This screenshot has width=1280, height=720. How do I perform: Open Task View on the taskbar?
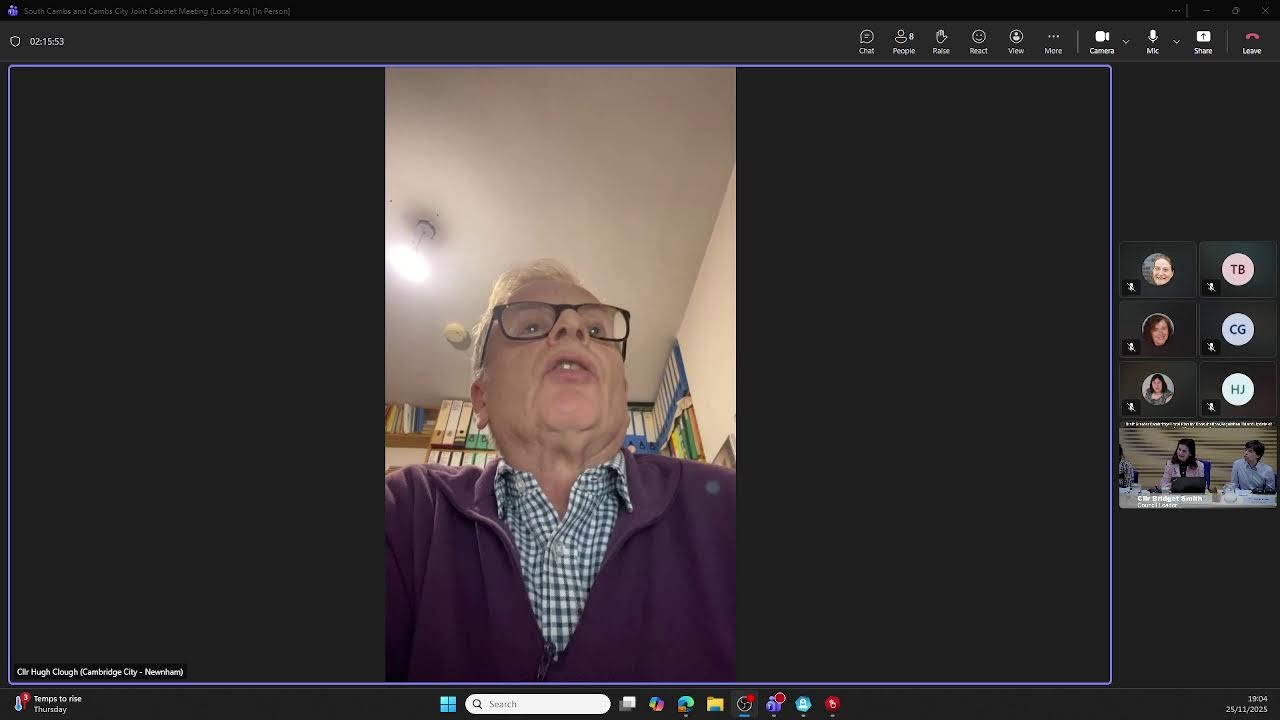pos(627,704)
